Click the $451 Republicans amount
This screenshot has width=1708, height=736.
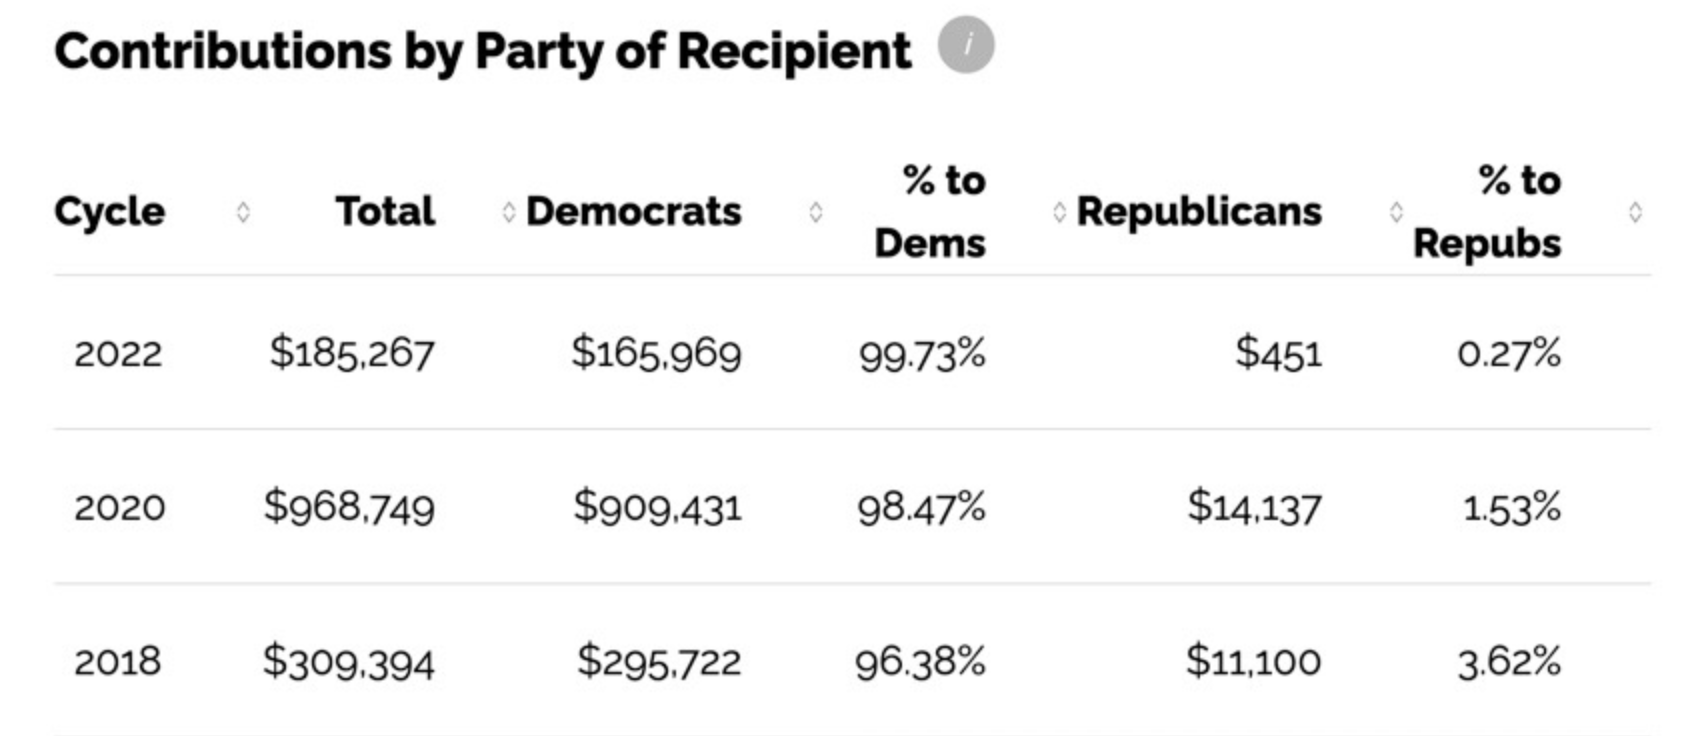1278,353
